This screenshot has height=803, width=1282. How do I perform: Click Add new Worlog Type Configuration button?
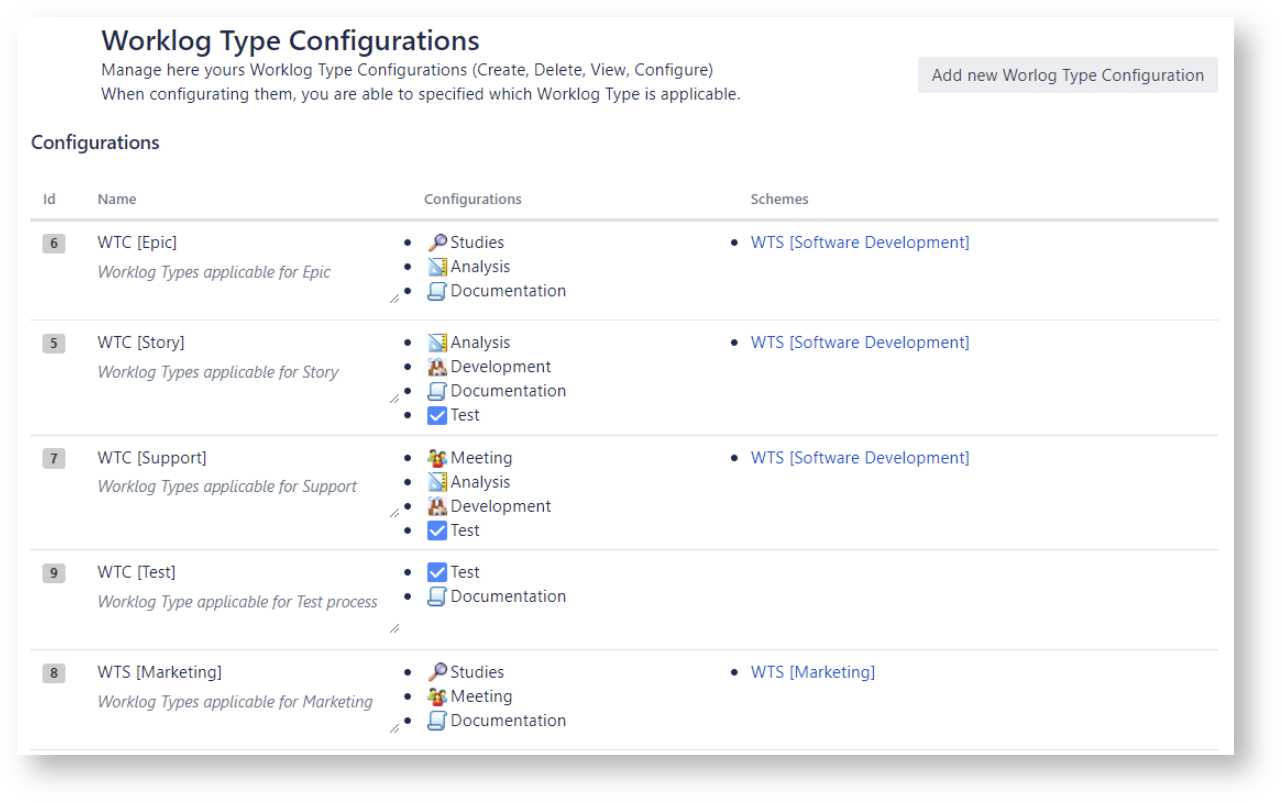[1067, 75]
